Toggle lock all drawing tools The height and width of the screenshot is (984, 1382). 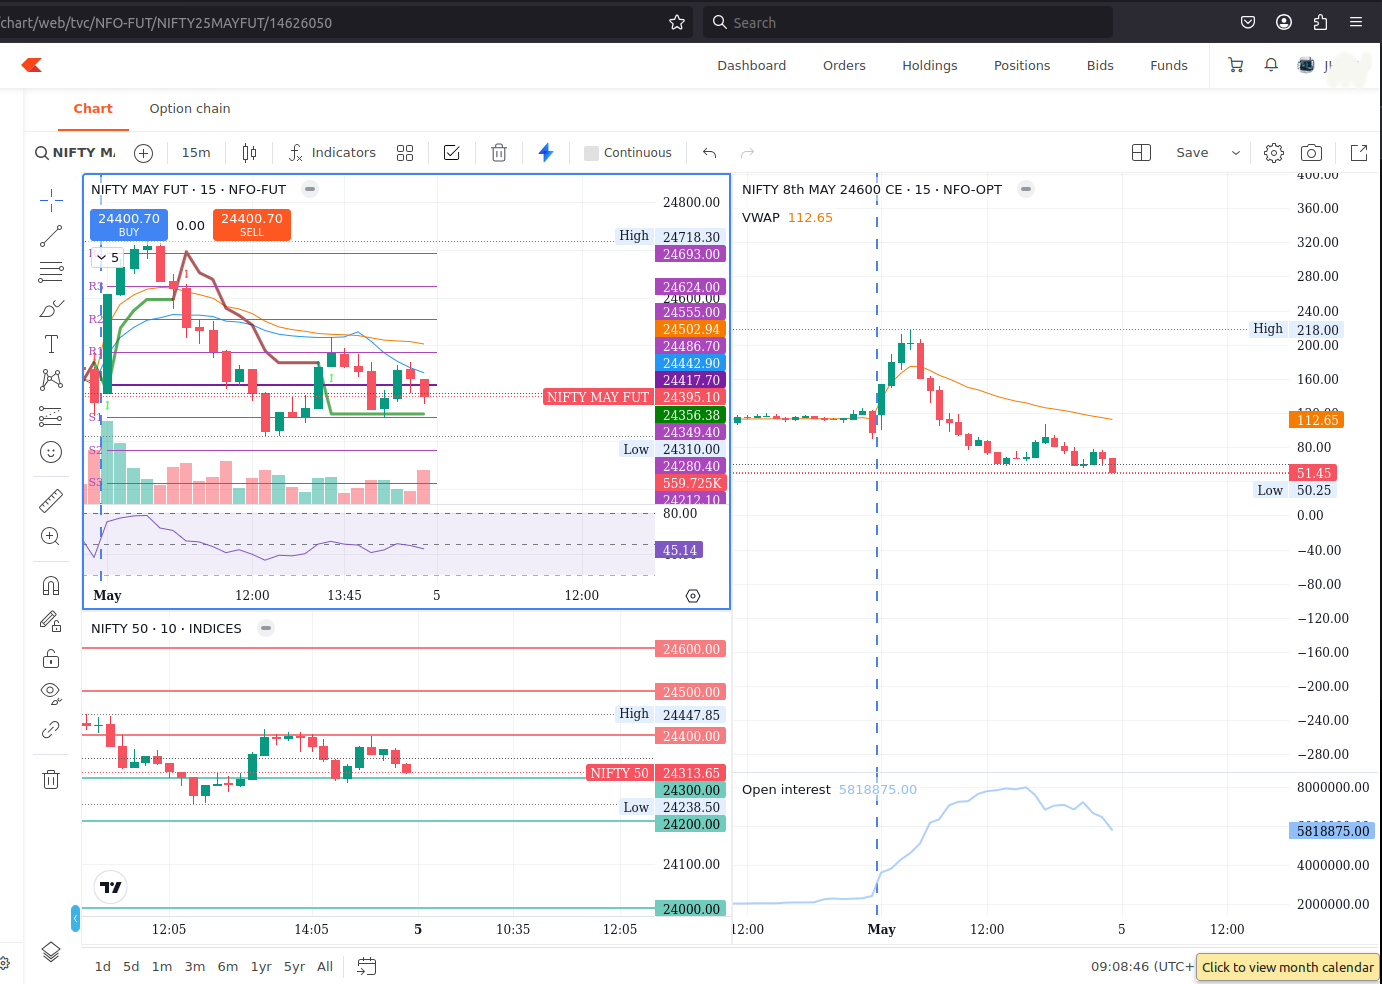(x=51, y=658)
